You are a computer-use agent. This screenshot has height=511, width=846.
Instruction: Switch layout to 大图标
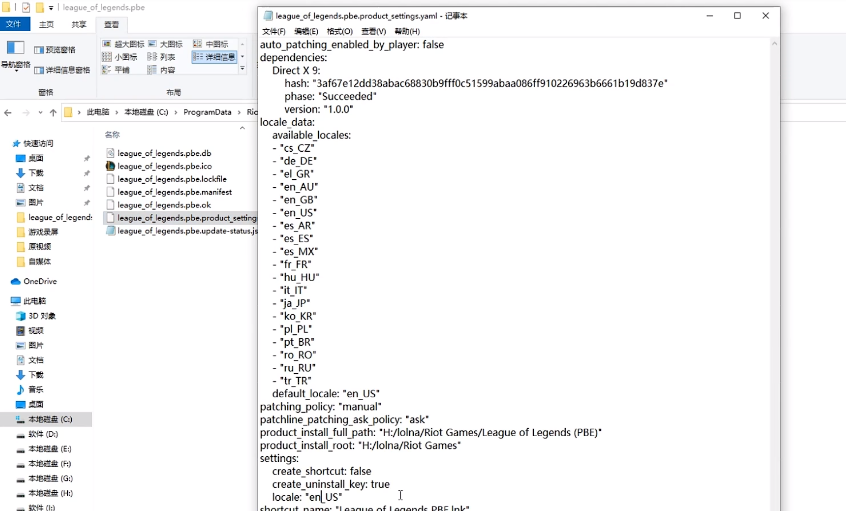tap(166, 44)
